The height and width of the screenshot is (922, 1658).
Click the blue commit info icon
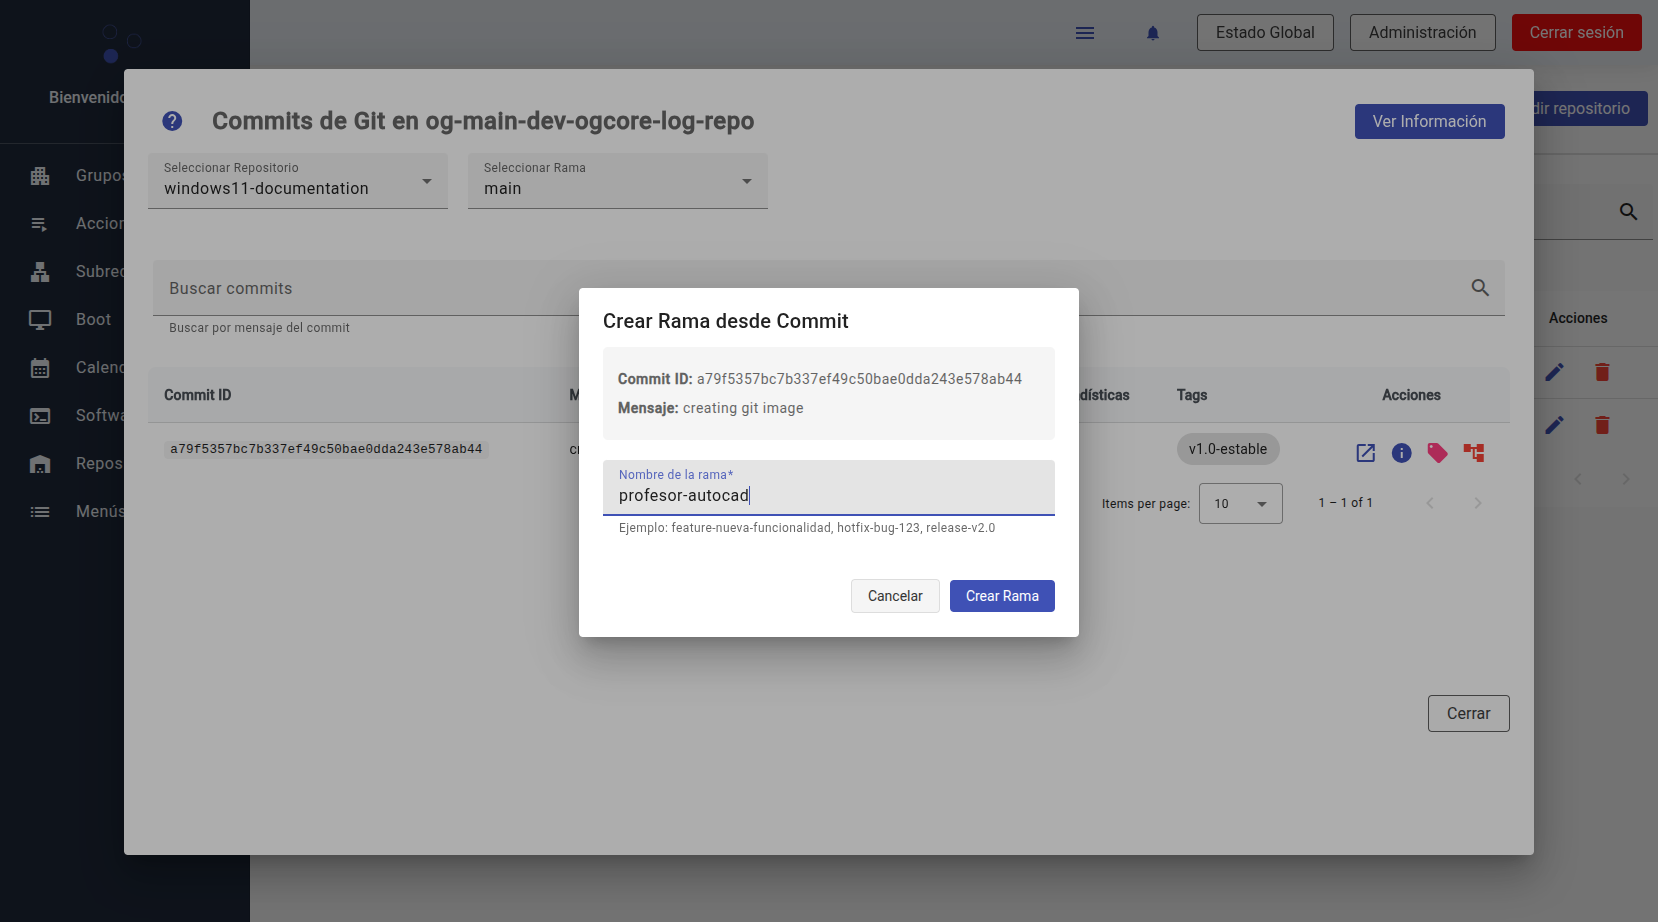point(1401,453)
